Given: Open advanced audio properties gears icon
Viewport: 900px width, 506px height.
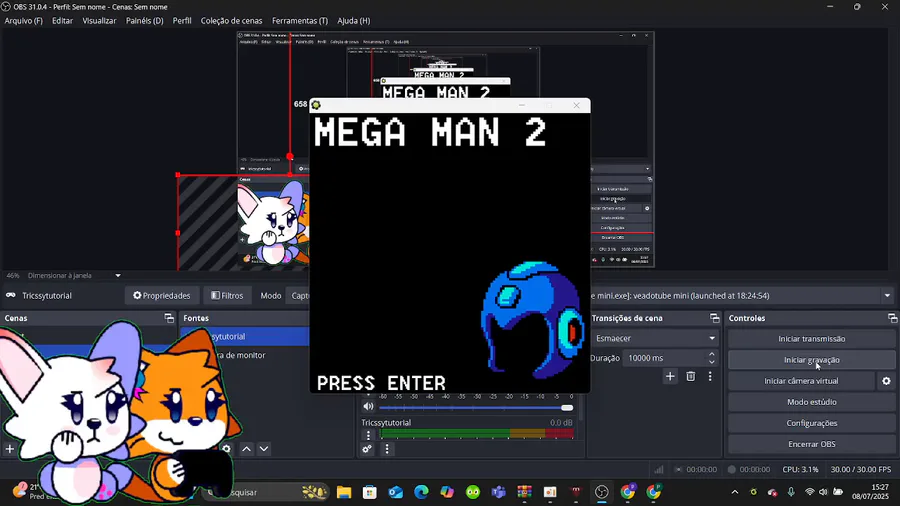Looking at the screenshot, I should [367, 449].
